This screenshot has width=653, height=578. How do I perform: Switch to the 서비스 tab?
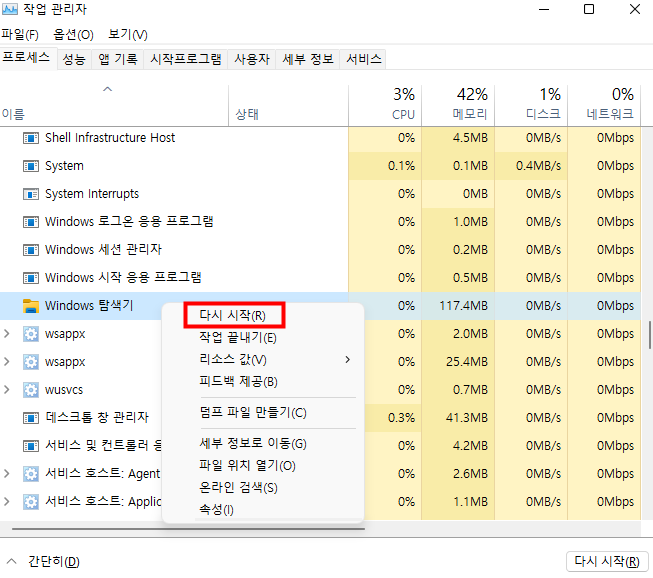tap(364, 59)
